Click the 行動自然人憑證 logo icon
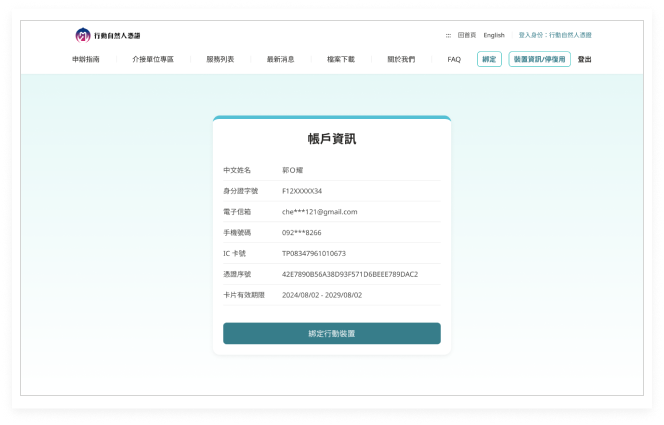The width and height of the screenshot is (664, 425). (83, 35)
